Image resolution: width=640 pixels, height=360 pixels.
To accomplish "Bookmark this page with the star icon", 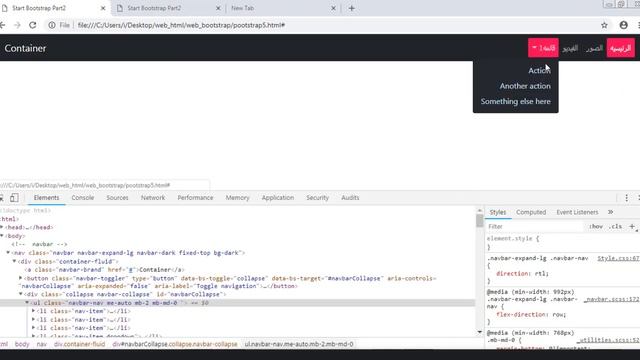I will coord(604,25).
